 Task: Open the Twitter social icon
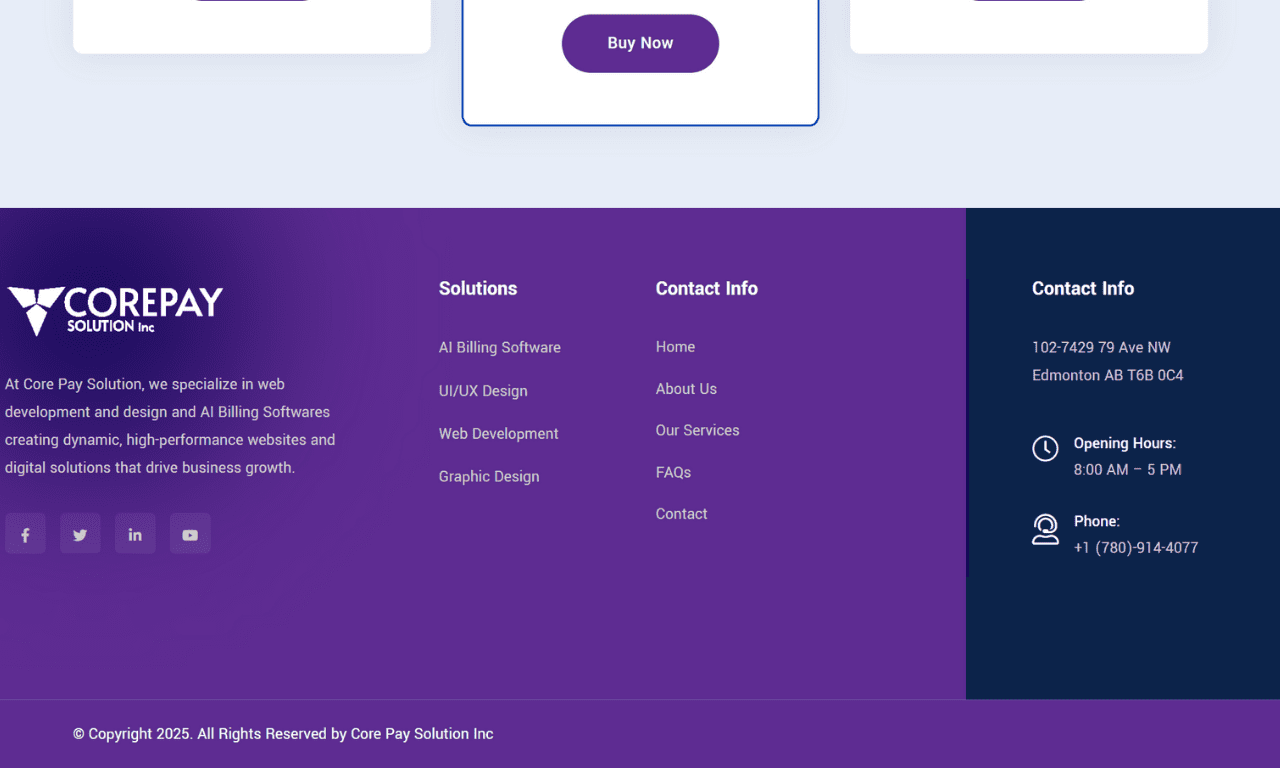80,534
